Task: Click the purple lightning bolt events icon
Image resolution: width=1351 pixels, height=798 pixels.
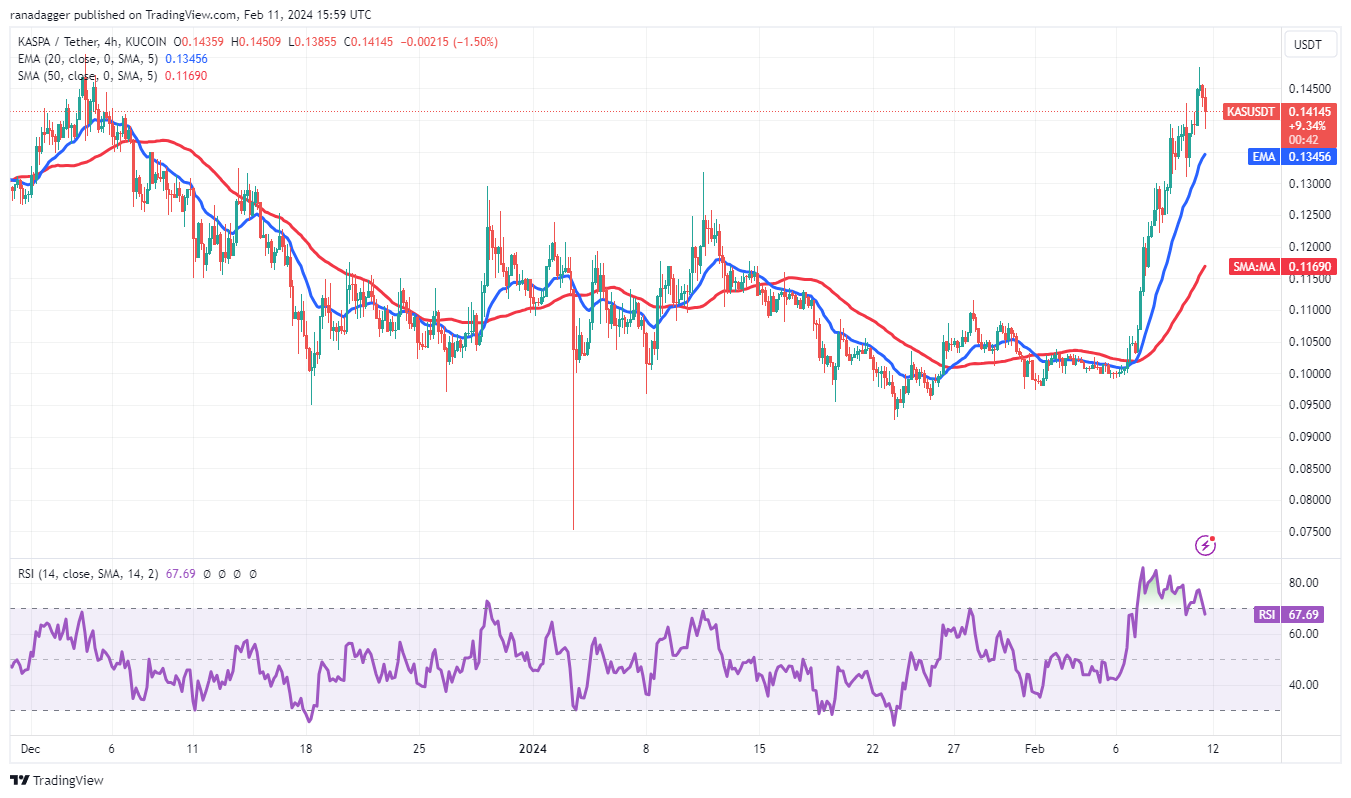Action: tap(1206, 545)
